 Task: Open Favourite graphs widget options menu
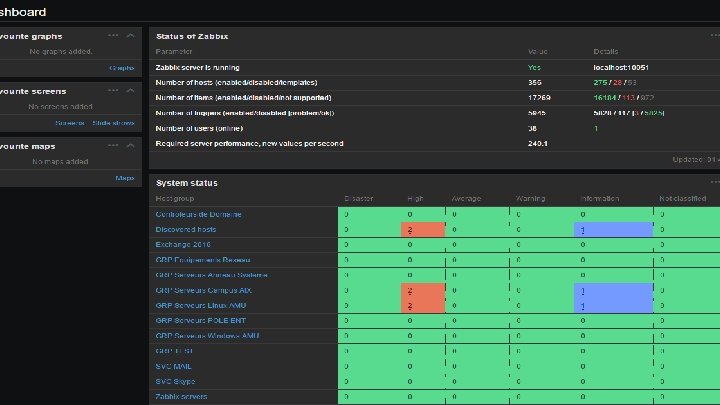(113, 35)
